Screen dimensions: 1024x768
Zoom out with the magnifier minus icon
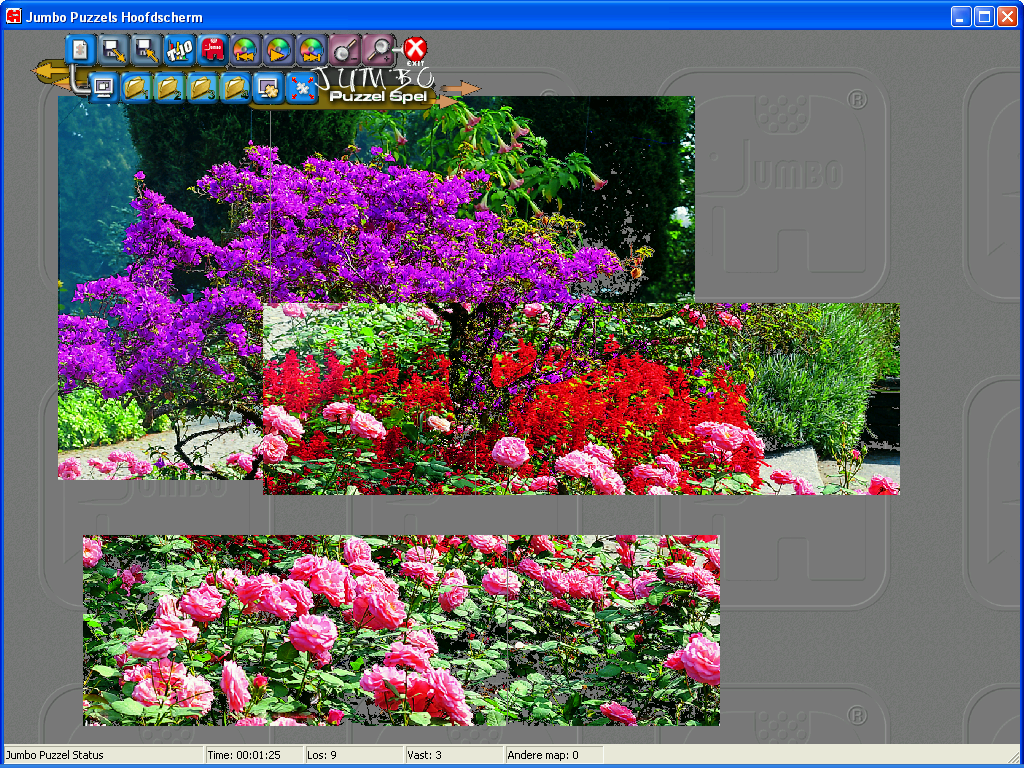(345, 50)
